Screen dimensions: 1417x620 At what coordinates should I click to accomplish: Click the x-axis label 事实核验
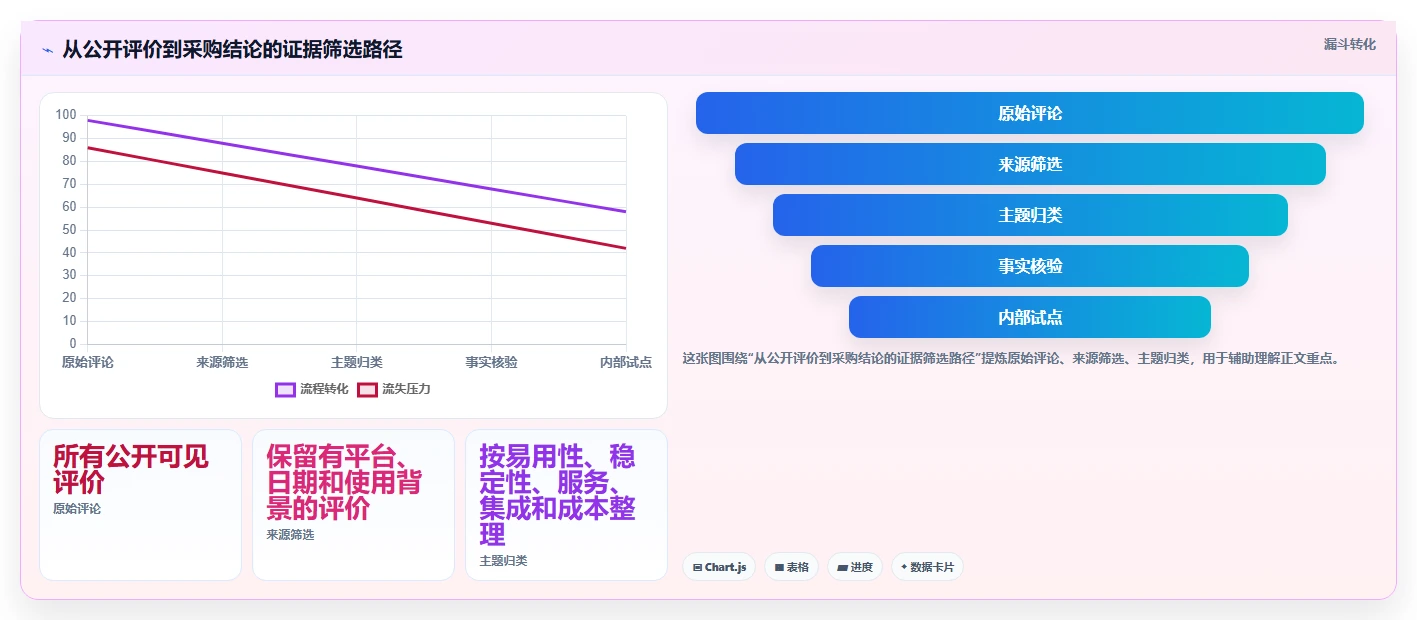point(491,362)
